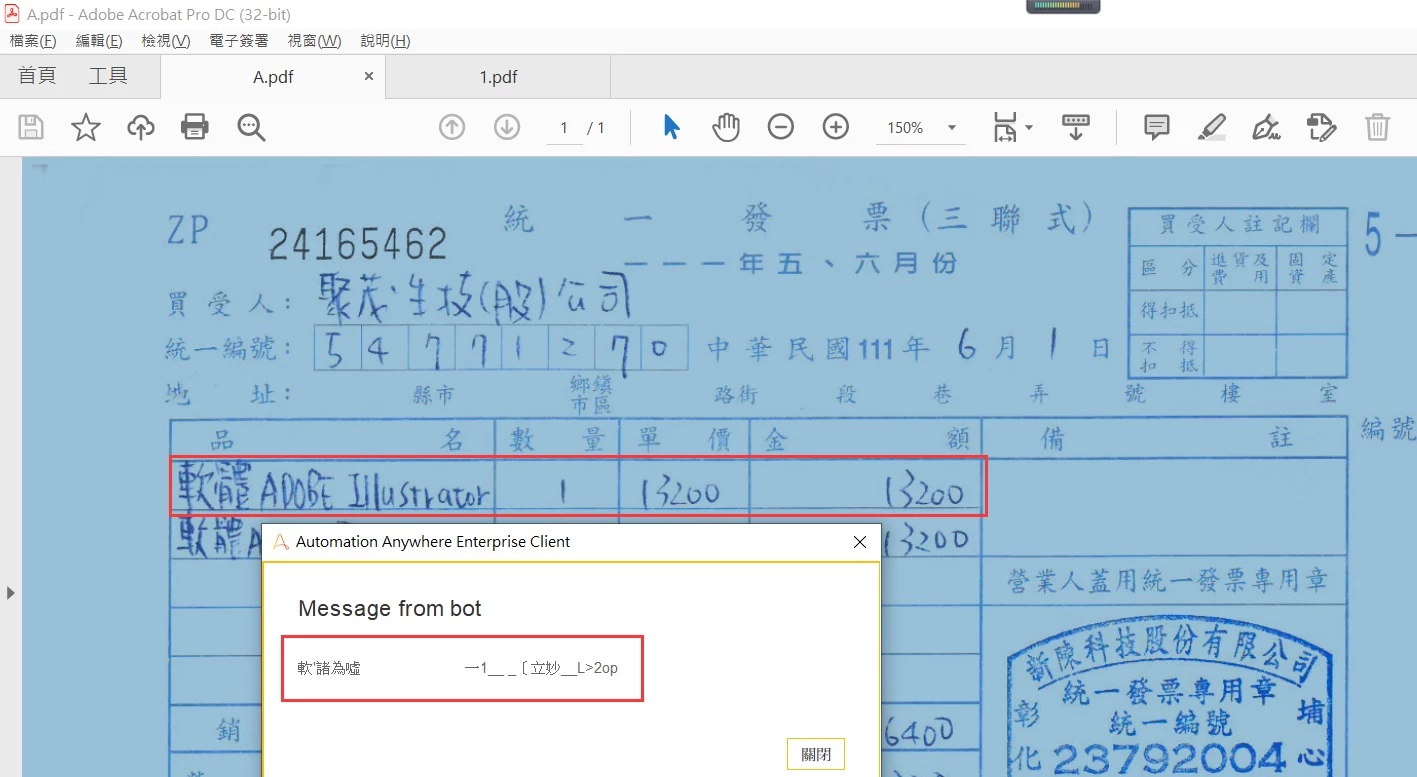Click the scrolling mode keyboard icon

(x=1076, y=127)
